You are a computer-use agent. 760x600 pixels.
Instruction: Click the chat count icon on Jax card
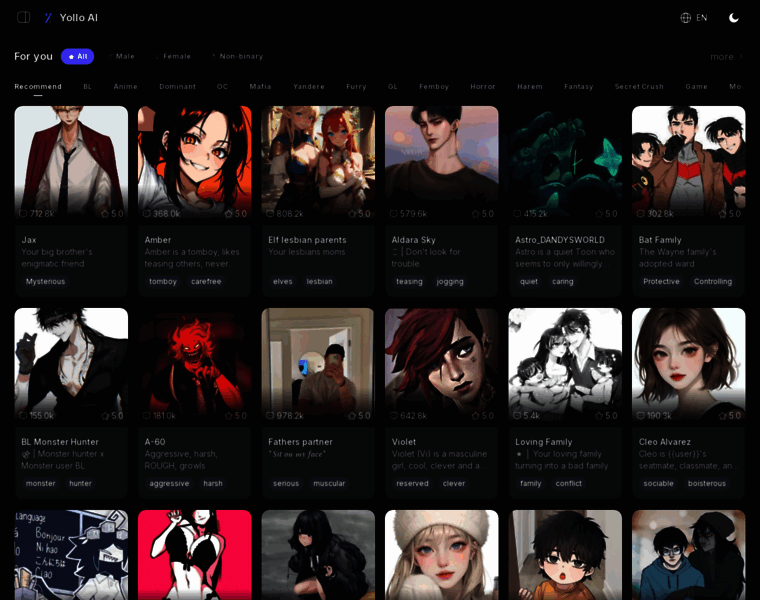tap(24, 214)
